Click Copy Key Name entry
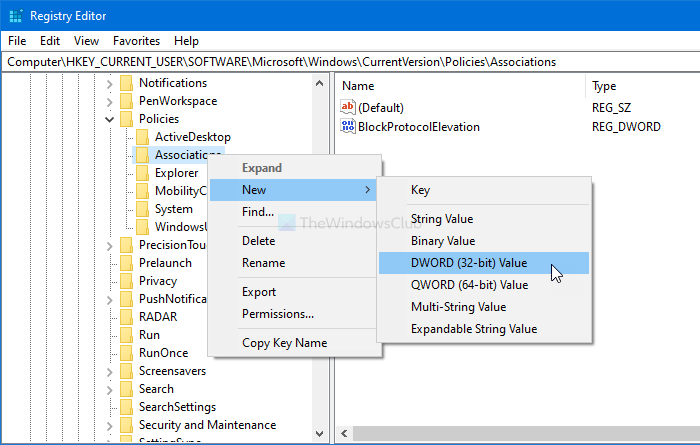700x445 pixels. pyautogui.click(x=284, y=343)
